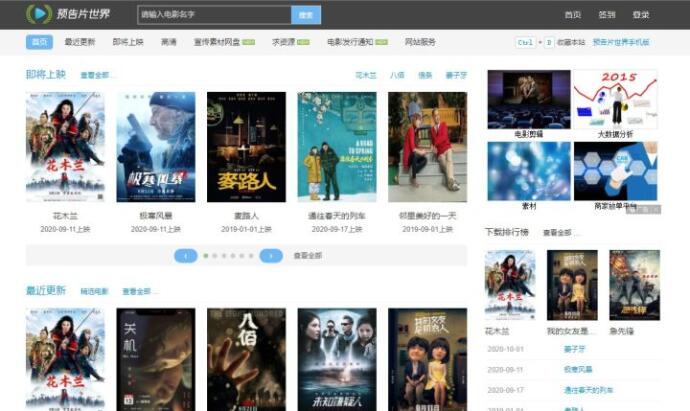Image resolution: width=690 pixels, height=411 pixels.
Task: Click the blue 即将上映 section heading
Action: click(x=46, y=74)
